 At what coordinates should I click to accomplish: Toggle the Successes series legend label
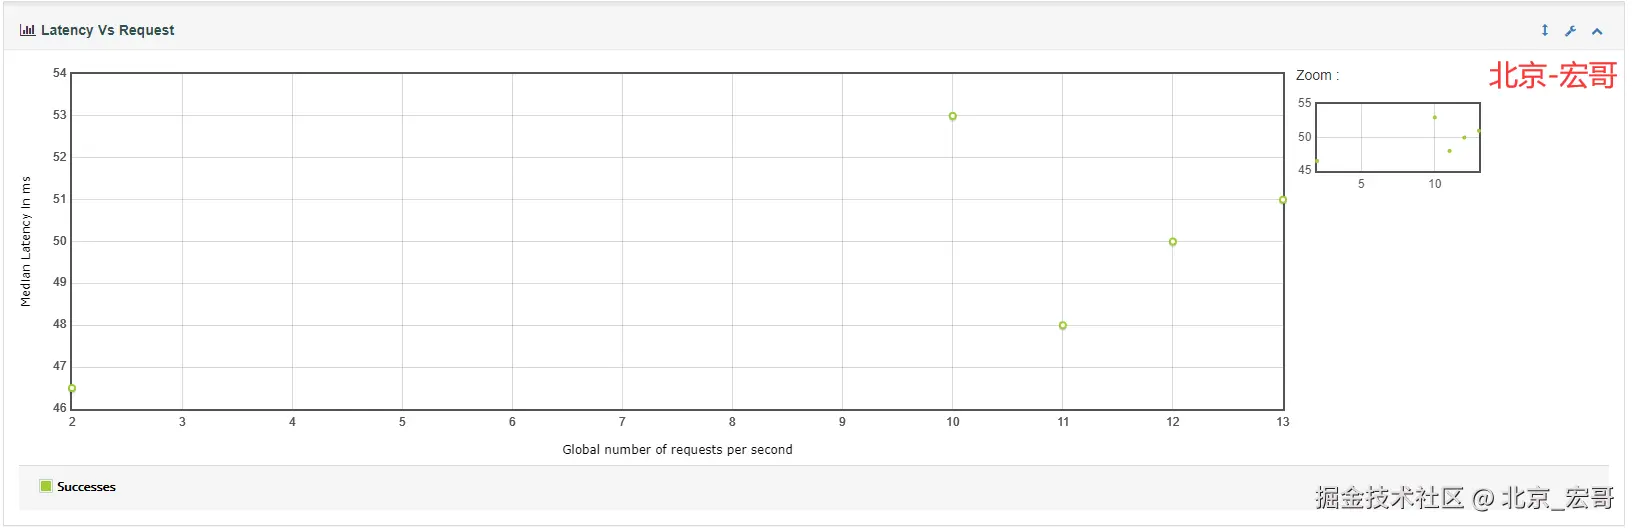86,487
